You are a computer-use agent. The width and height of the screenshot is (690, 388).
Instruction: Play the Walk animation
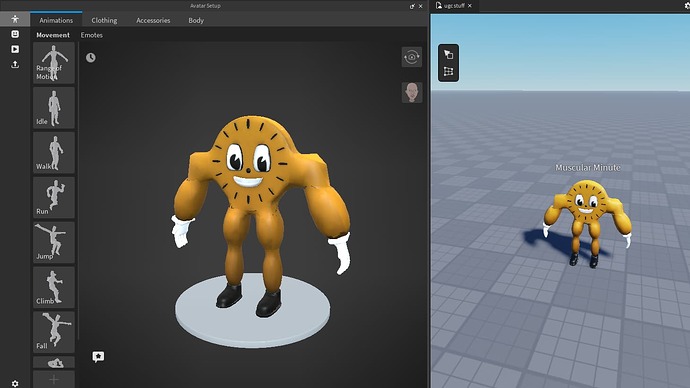tap(54, 153)
